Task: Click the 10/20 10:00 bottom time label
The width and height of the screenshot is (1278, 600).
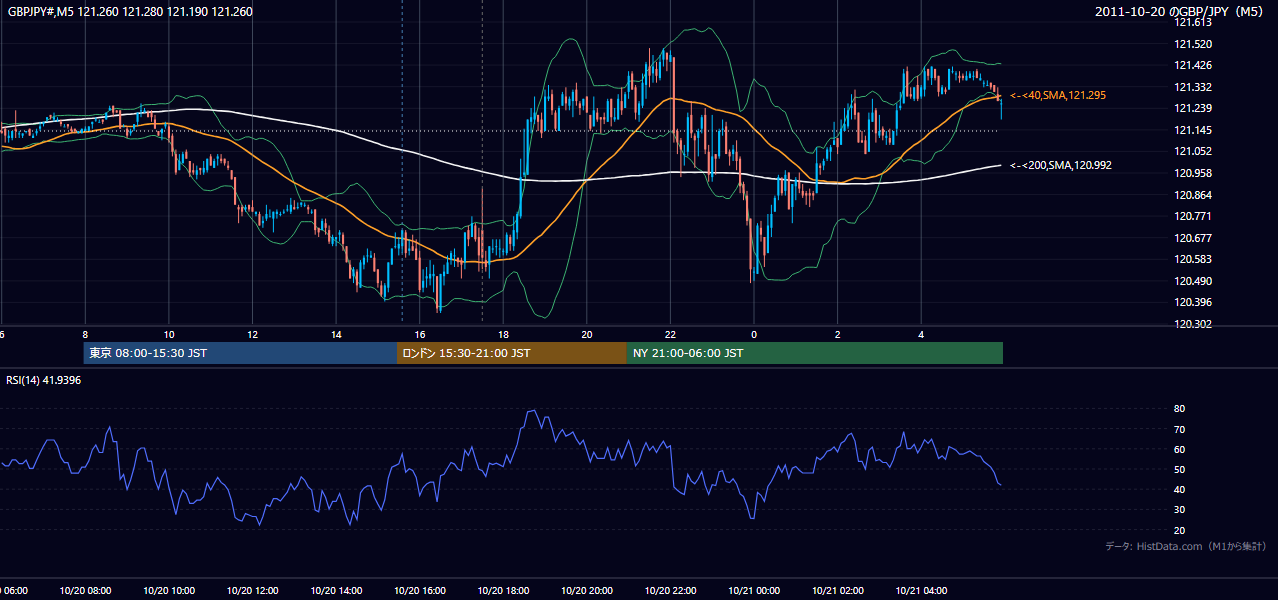Action: [x=169, y=591]
